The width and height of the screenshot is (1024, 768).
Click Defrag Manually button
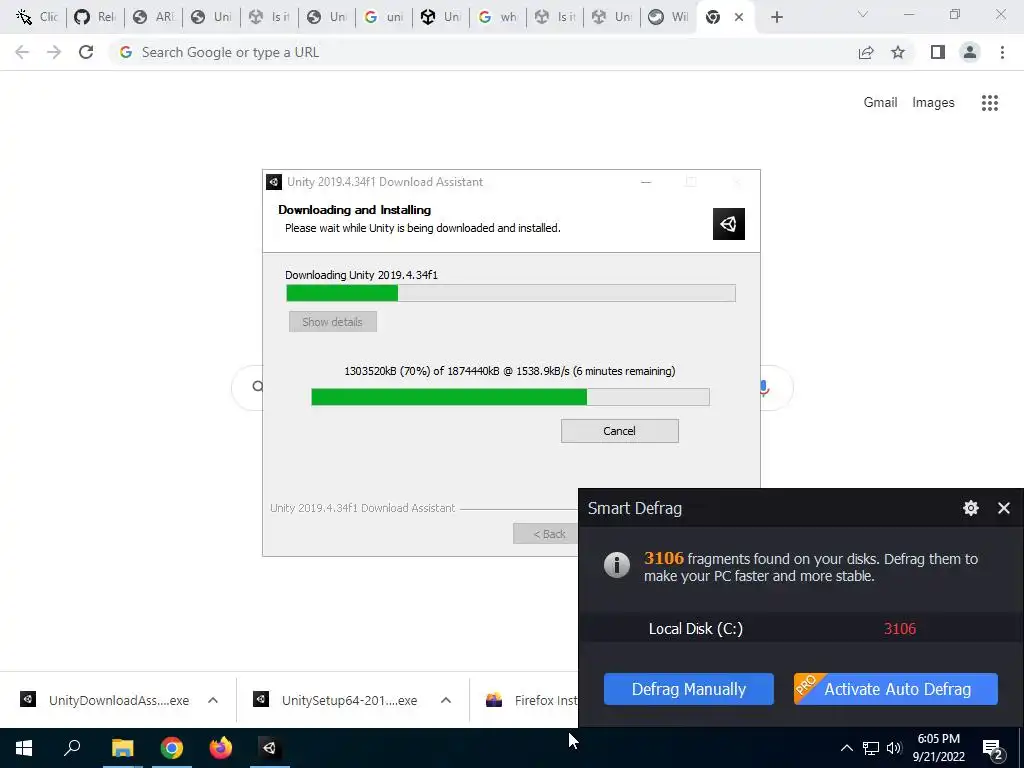(688, 689)
